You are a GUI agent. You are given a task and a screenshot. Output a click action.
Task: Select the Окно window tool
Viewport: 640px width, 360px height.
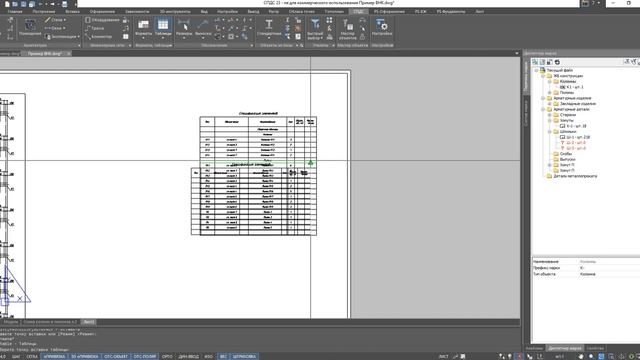point(55,28)
